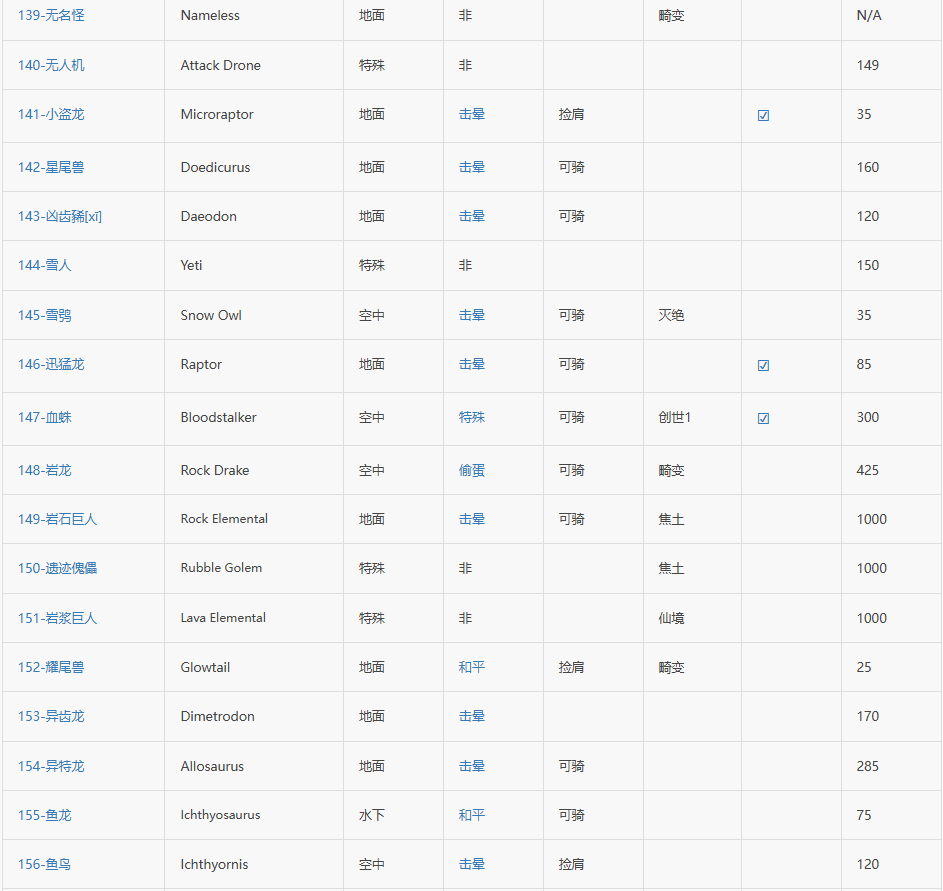Open the 154-异特龙 creature link

pos(51,767)
